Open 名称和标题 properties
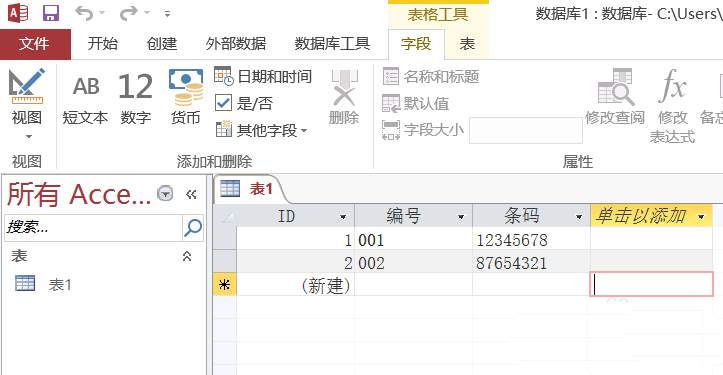Image resolution: width=723 pixels, height=375 pixels. click(431, 77)
